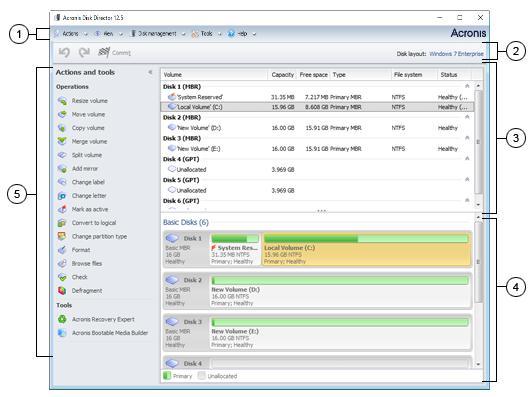This screenshot has height=397, width=529.
Task: Select the New Volume (E:) partition block
Action: point(340,333)
